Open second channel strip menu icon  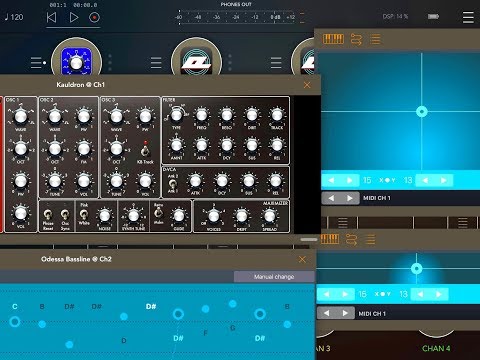point(156,63)
